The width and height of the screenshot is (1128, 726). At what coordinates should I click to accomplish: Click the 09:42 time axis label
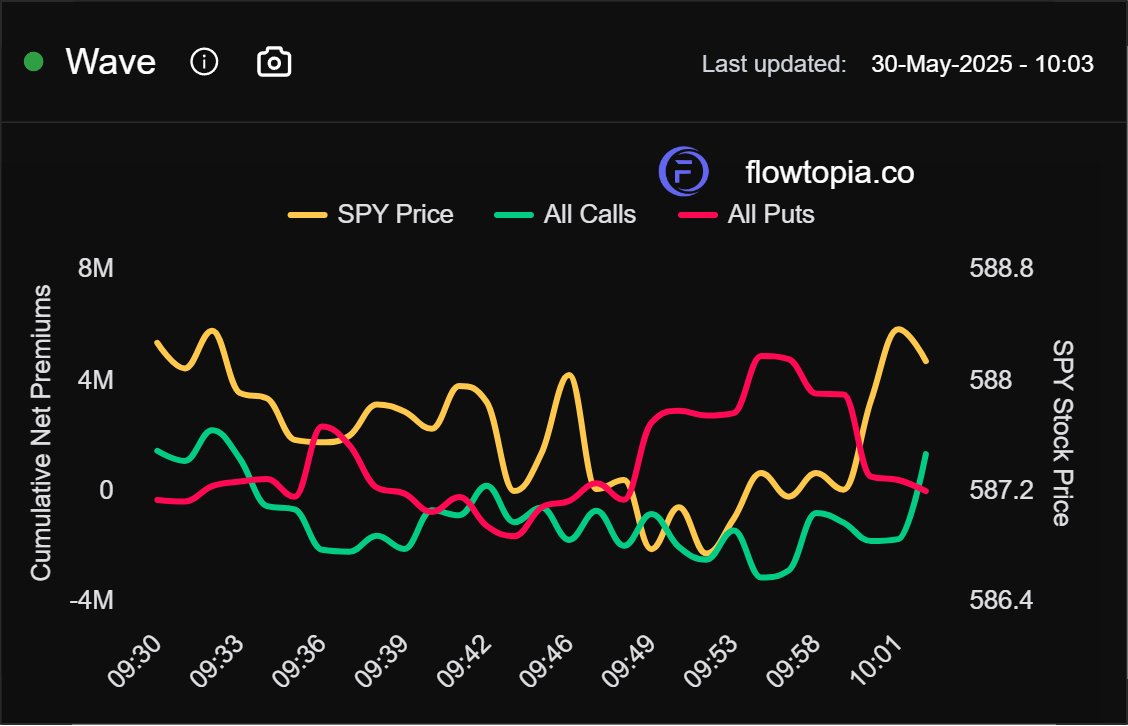[x=464, y=661]
